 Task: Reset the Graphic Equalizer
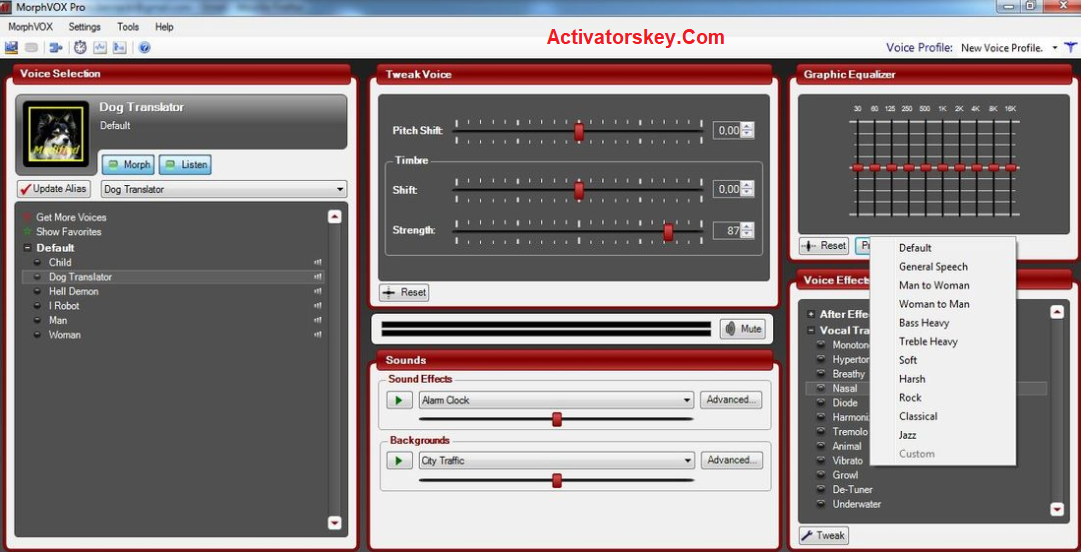[824, 245]
